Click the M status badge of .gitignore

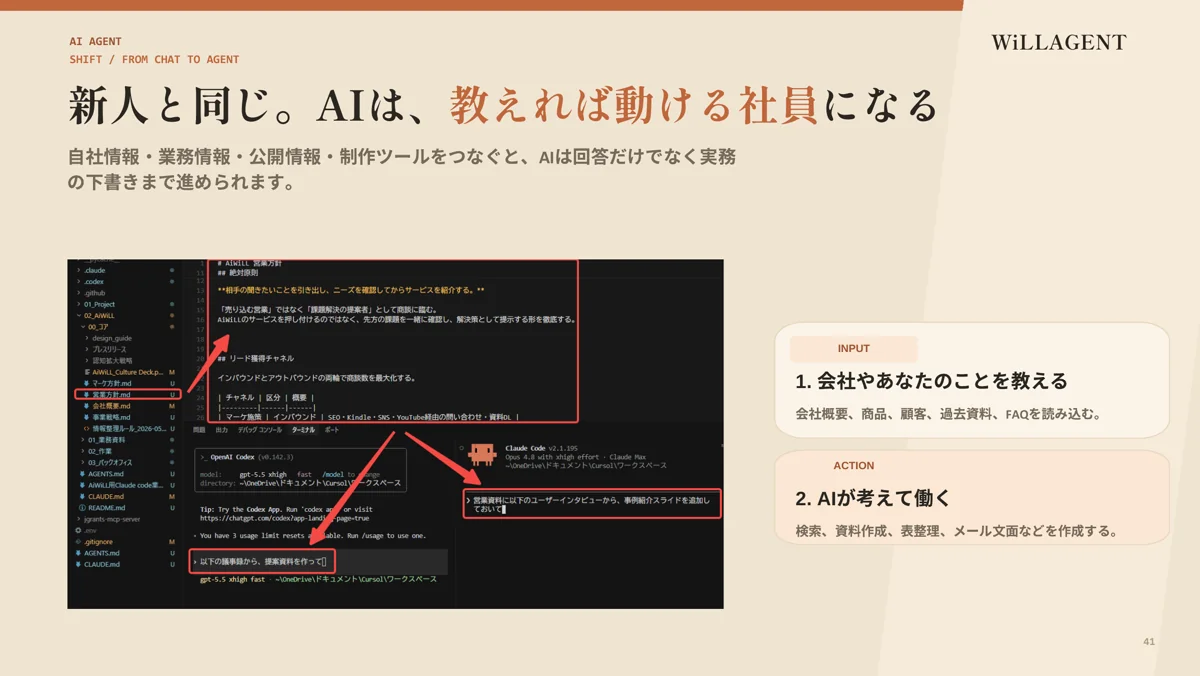coord(172,542)
